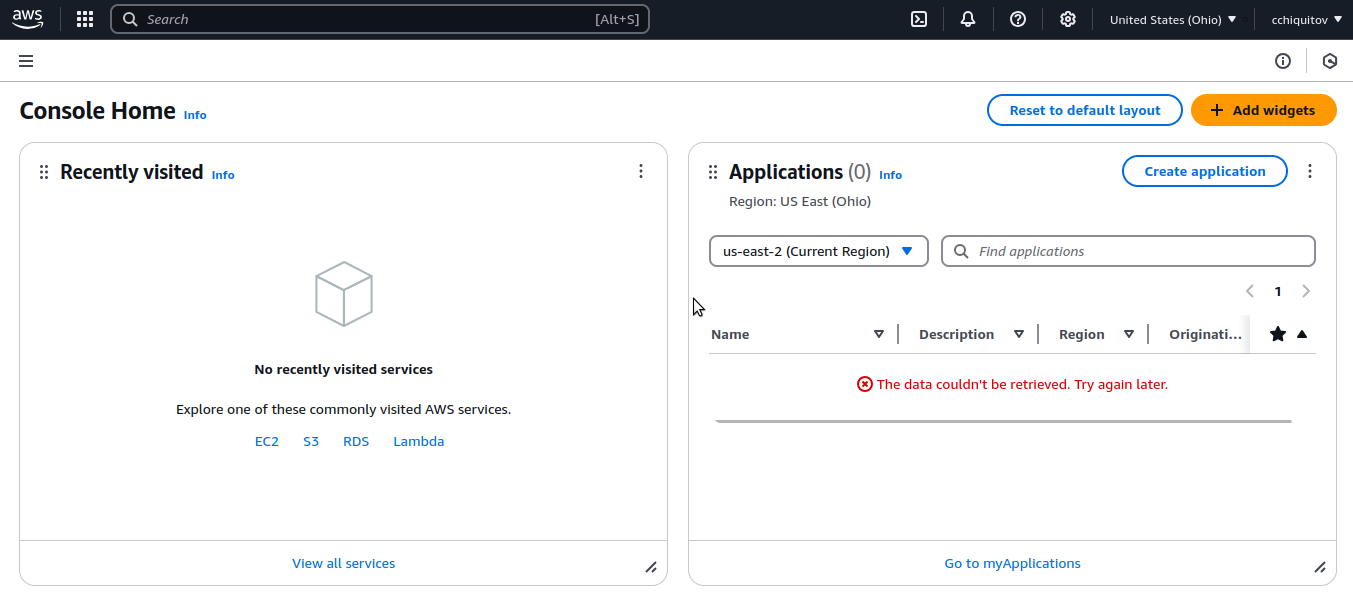This screenshot has width=1353, height=595.
Task: Go to next page of applications
Action: coord(1306,291)
